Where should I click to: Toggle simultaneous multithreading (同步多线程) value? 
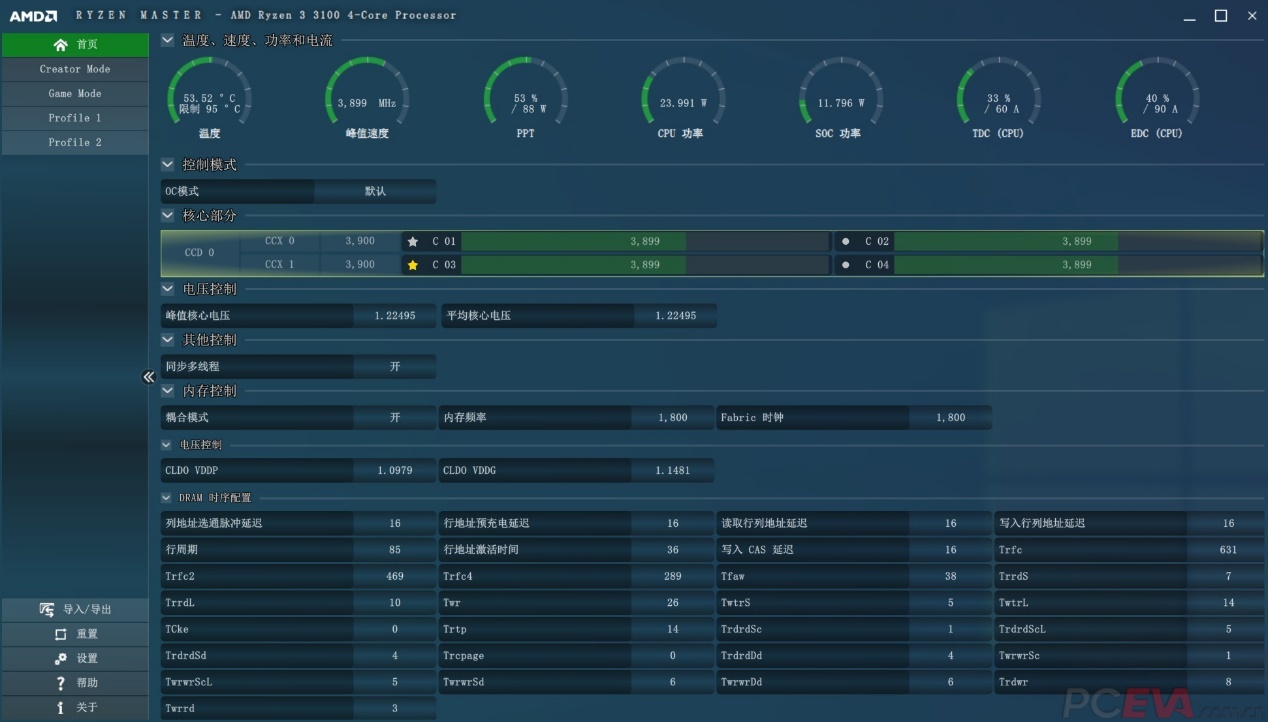click(394, 367)
